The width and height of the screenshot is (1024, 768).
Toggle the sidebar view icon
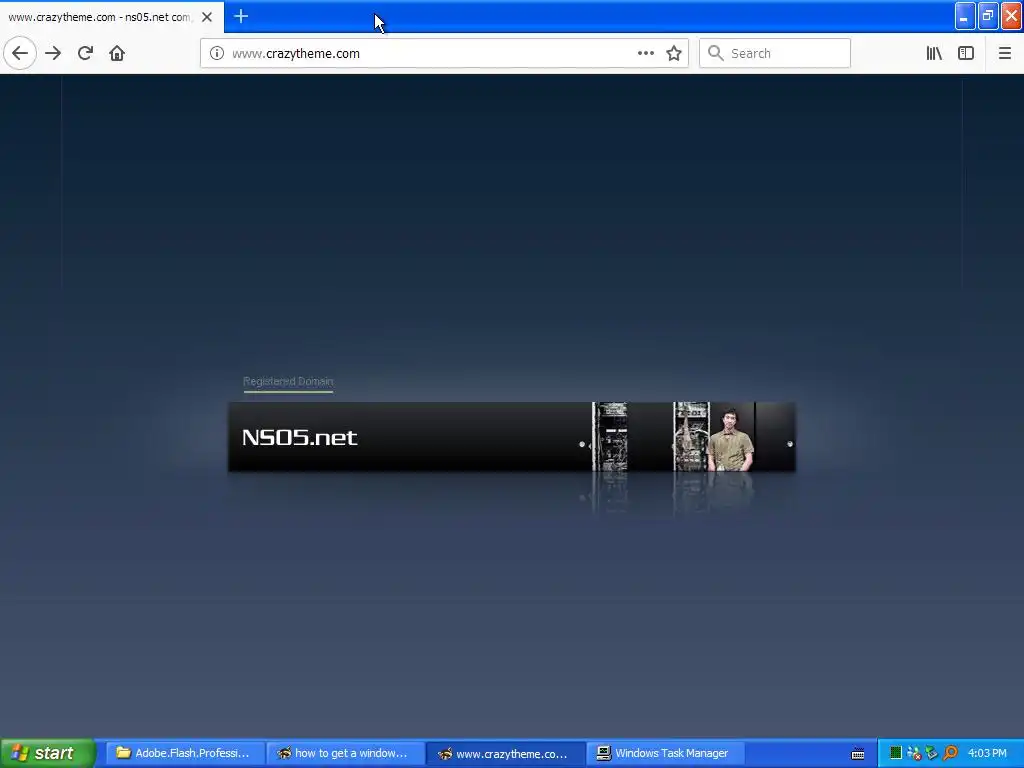[x=966, y=53]
